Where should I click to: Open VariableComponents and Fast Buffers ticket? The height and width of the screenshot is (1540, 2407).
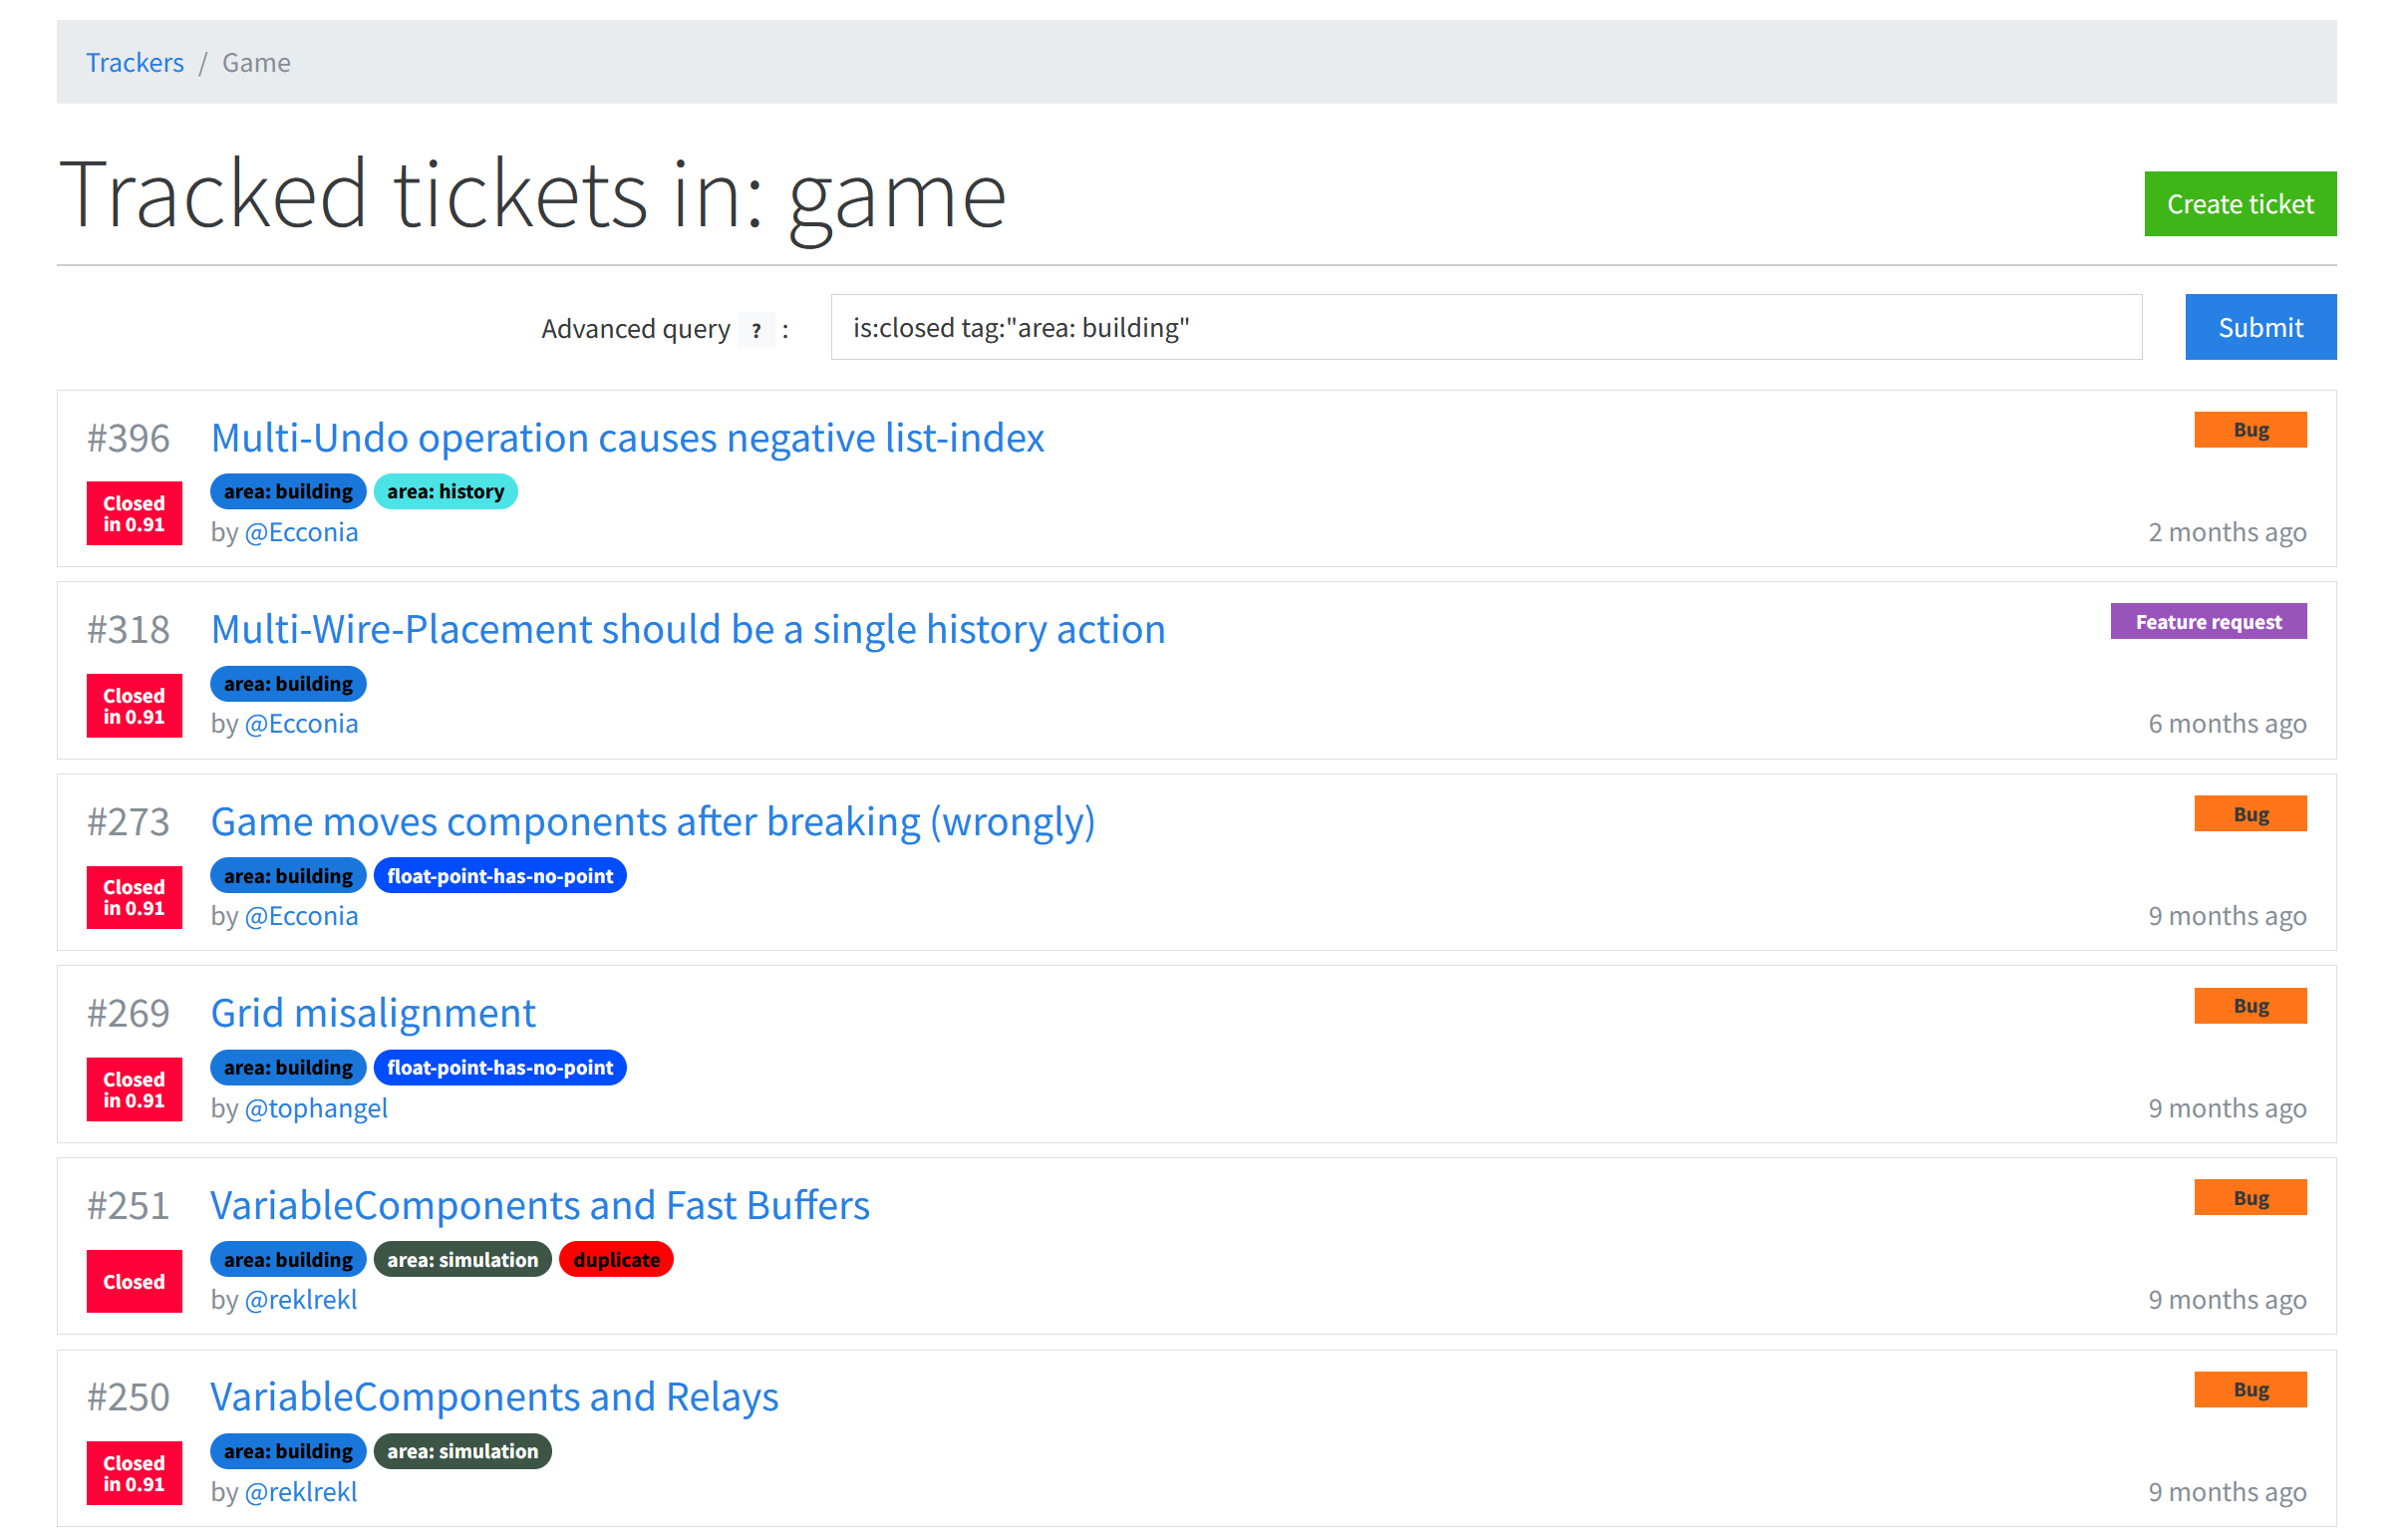coord(539,1206)
